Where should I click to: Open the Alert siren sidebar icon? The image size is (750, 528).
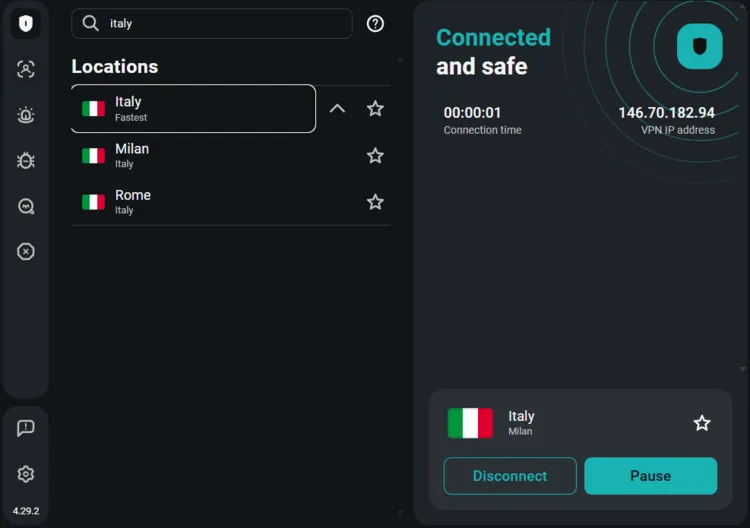point(26,115)
